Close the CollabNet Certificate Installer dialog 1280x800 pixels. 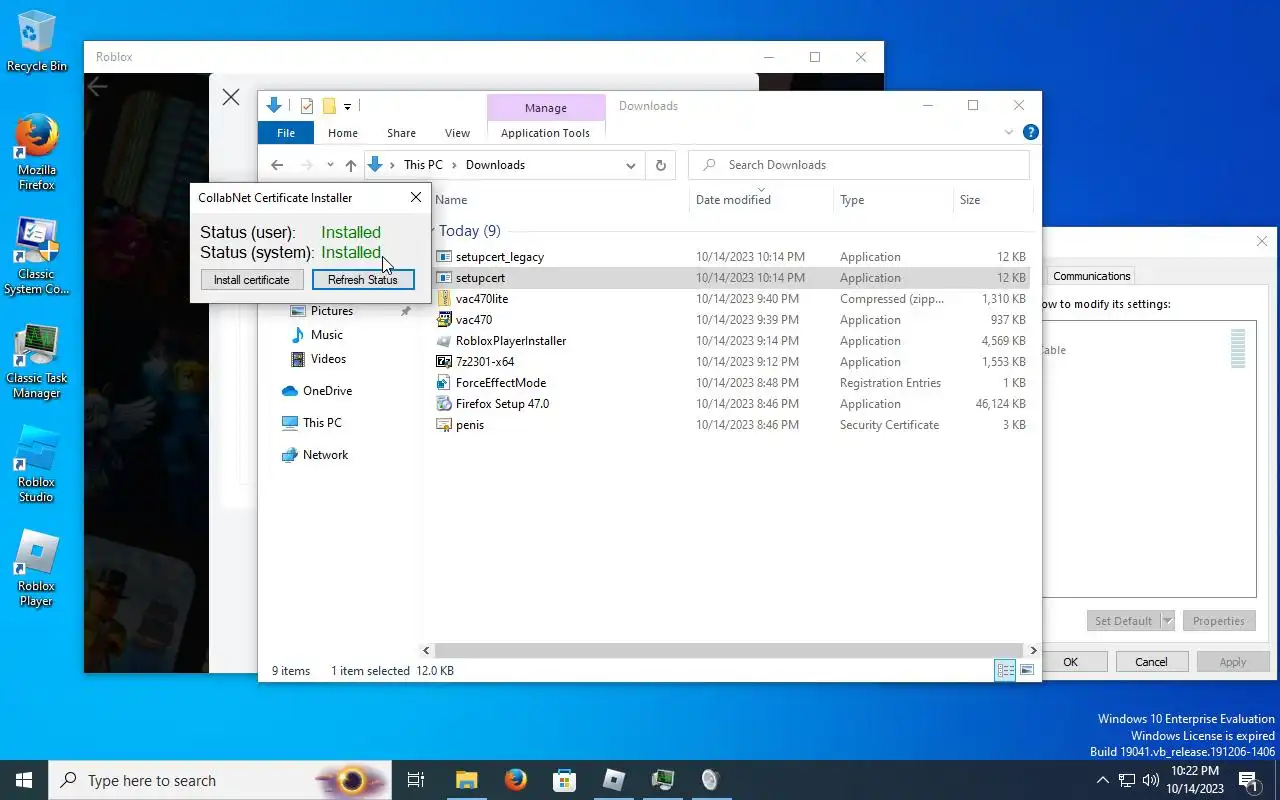(416, 198)
